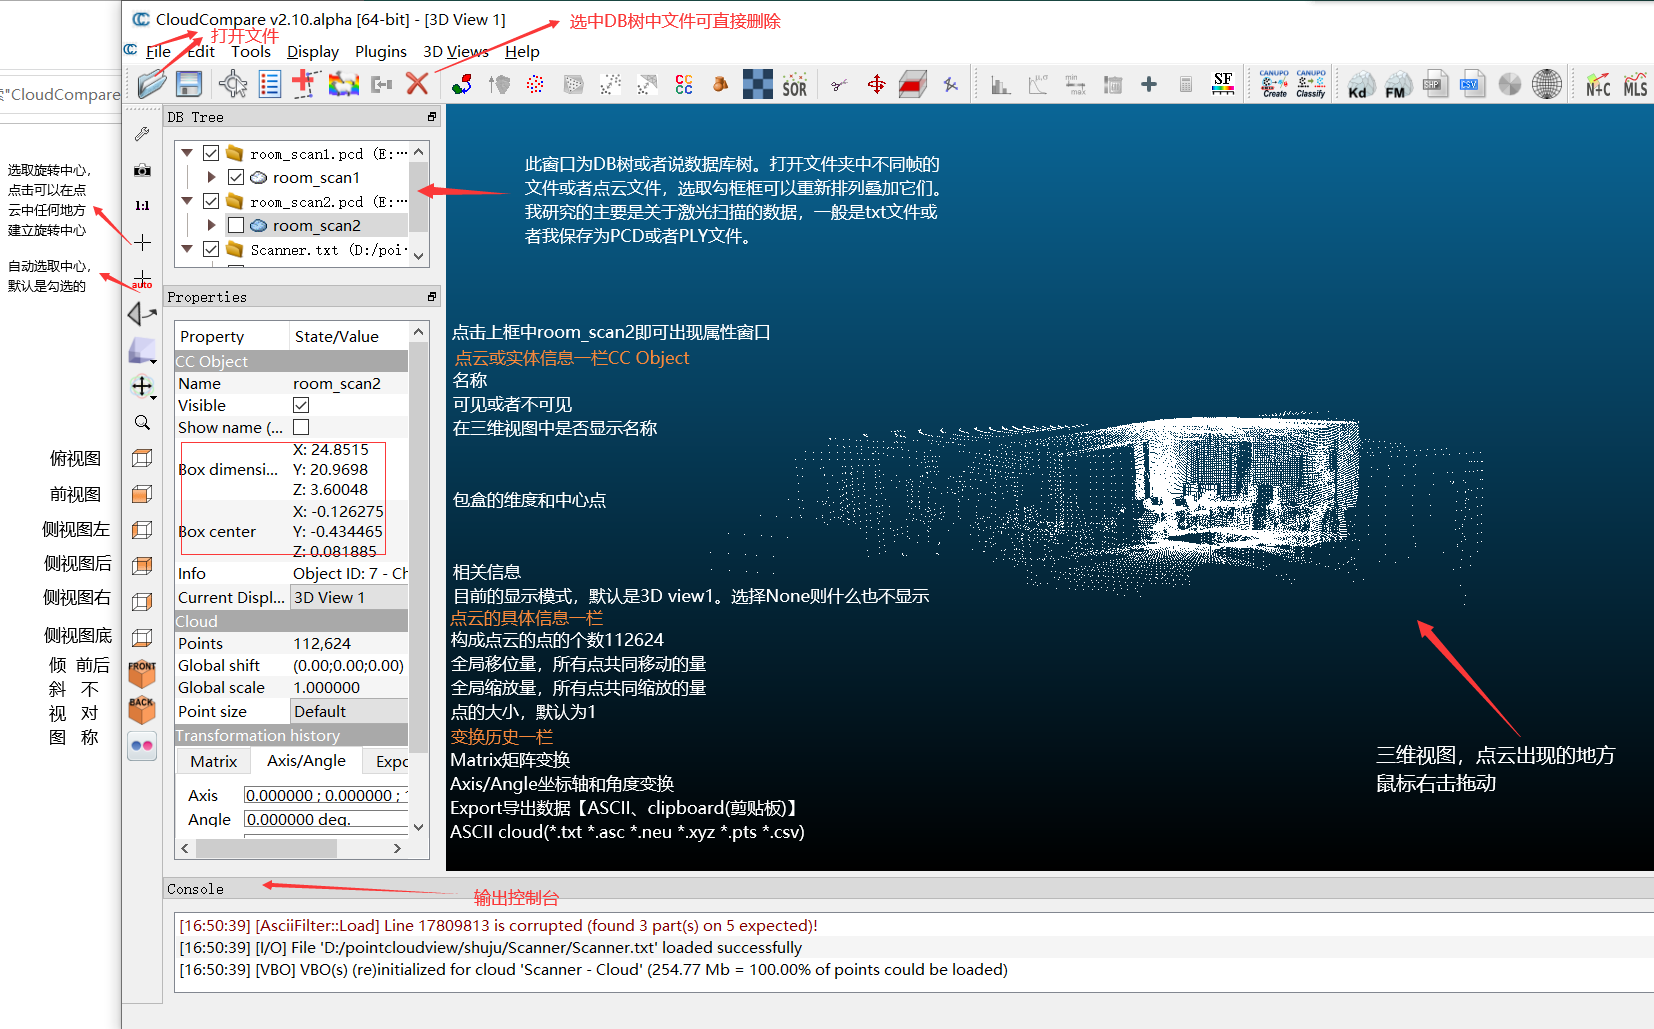Switch to the Matrix tab
1654x1029 pixels.
click(x=212, y=761)
